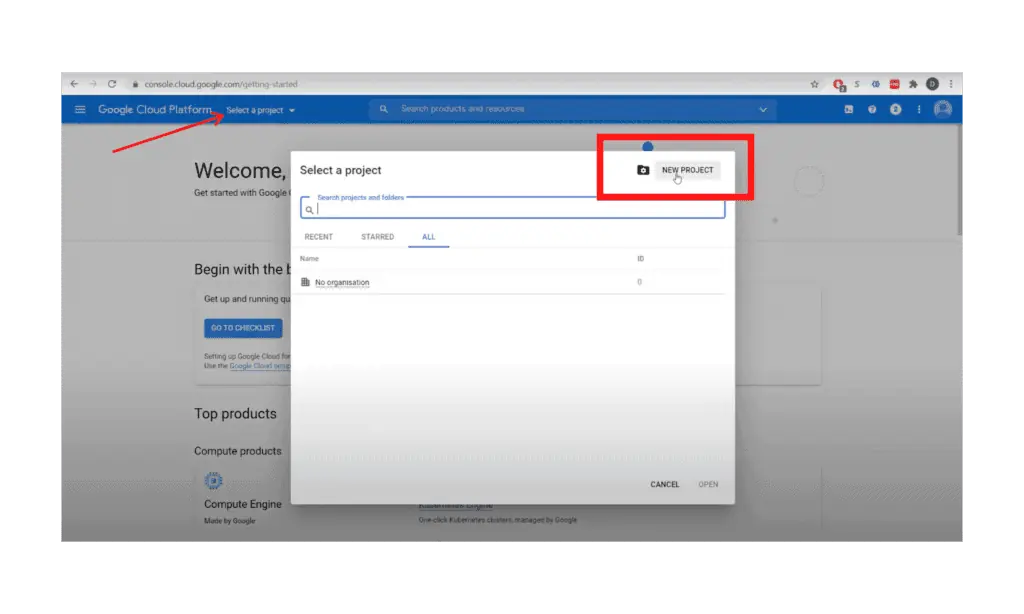Image resolution: width=1024 pixels, height=614 pixels.
Task: Select the No organisation row
Action: pos(342,283)
